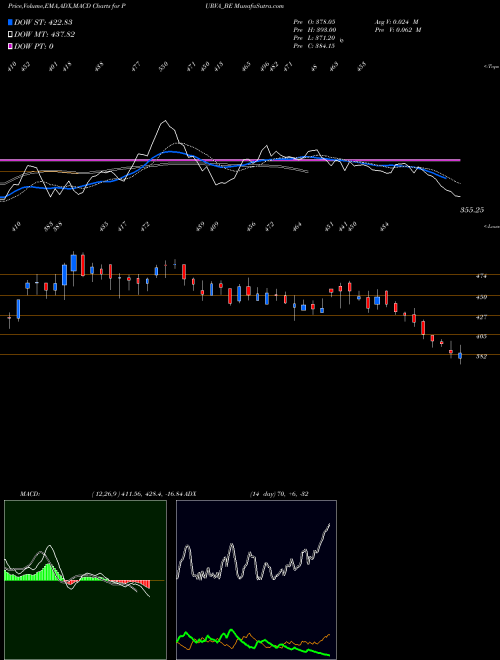Image resolution: width=500 pixels, height=660 pixels.
Task: Click the MACD indicator heading
Action: coord(29,494)
